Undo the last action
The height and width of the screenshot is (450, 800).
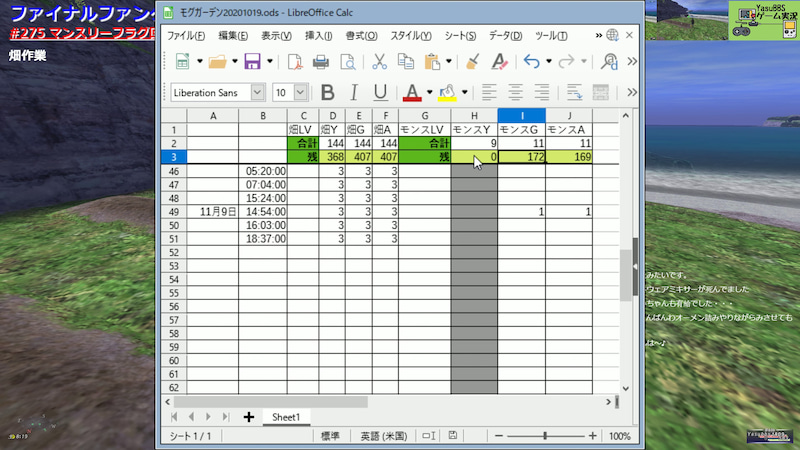click(x=532, y=62)
